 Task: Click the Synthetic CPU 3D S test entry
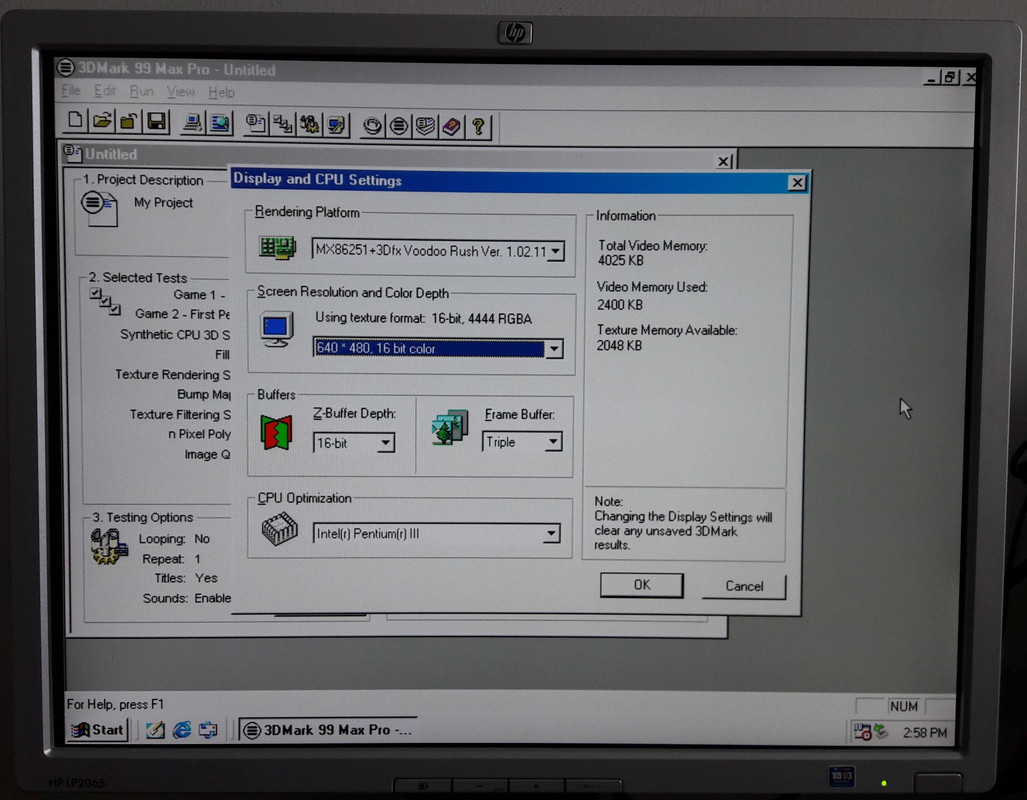point(175,334)
